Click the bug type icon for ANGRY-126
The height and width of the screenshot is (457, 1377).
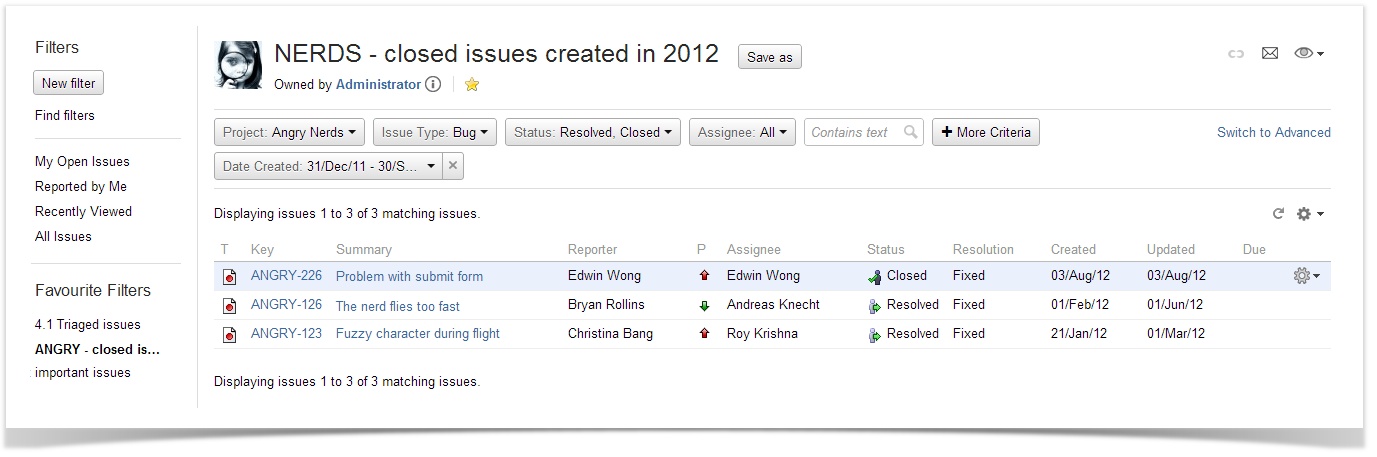(229, 306)
